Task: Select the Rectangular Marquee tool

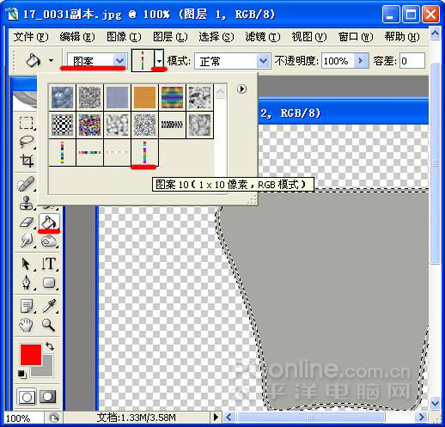Action: pyautogui.click(x=27, y=123)
